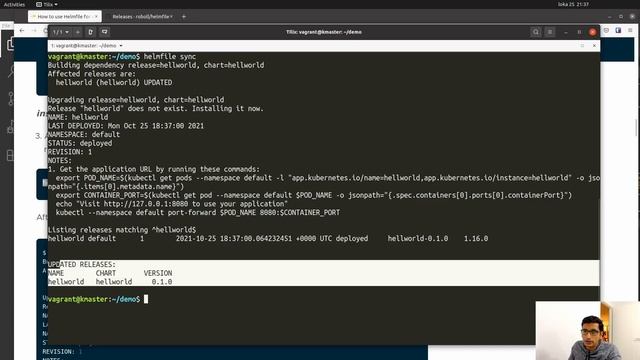Close the vagrant@kmaster terminal pane

(x=594, y=46)
